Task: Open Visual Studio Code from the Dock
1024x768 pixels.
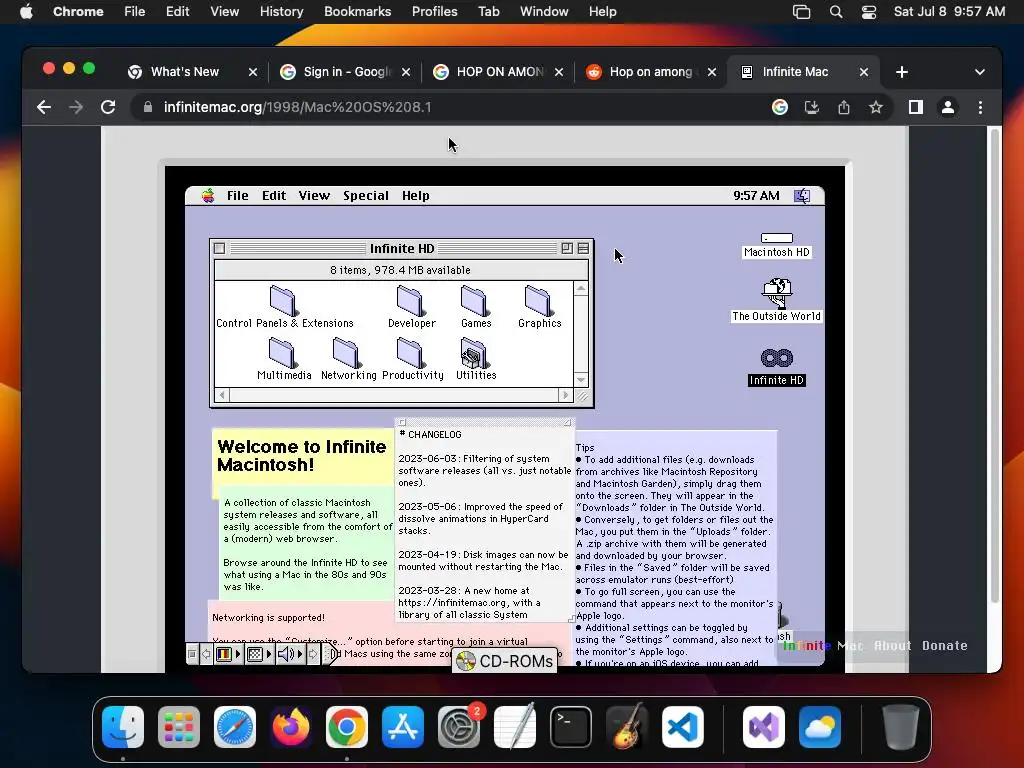Action: pyautogui.click(x=682, y=727)
